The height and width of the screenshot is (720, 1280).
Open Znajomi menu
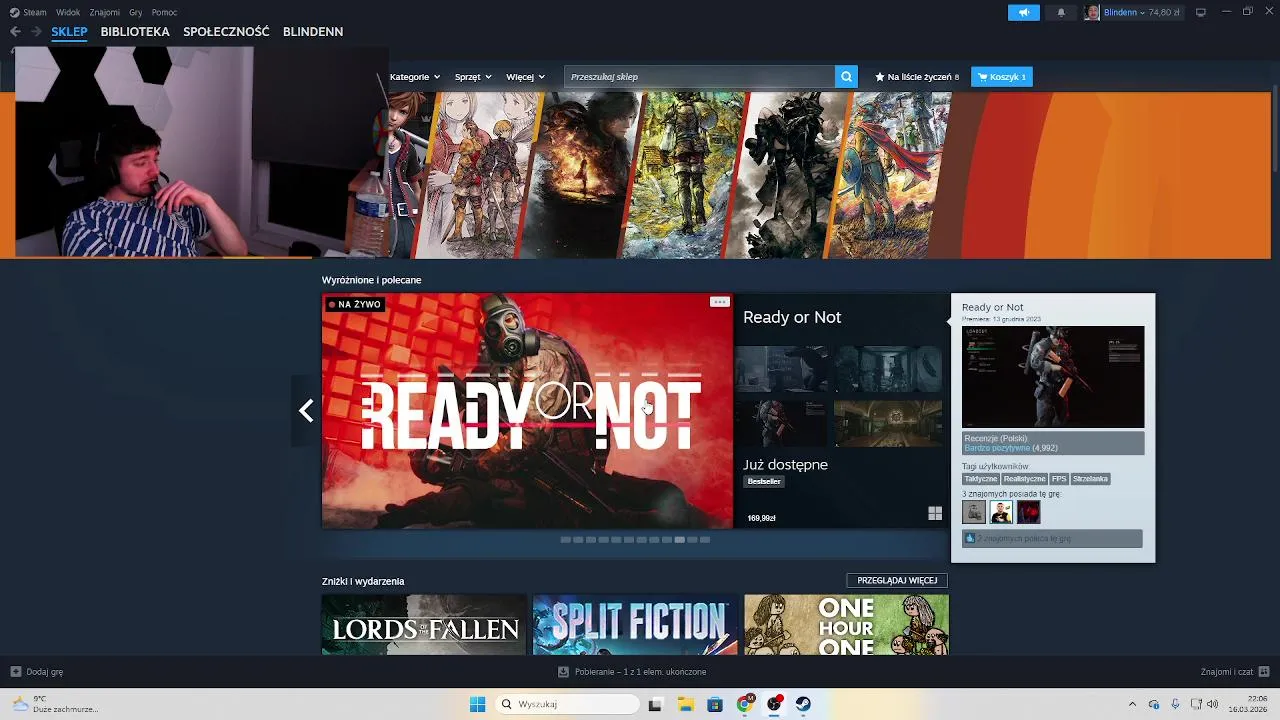pyautogui.click(x=104, y=12)
